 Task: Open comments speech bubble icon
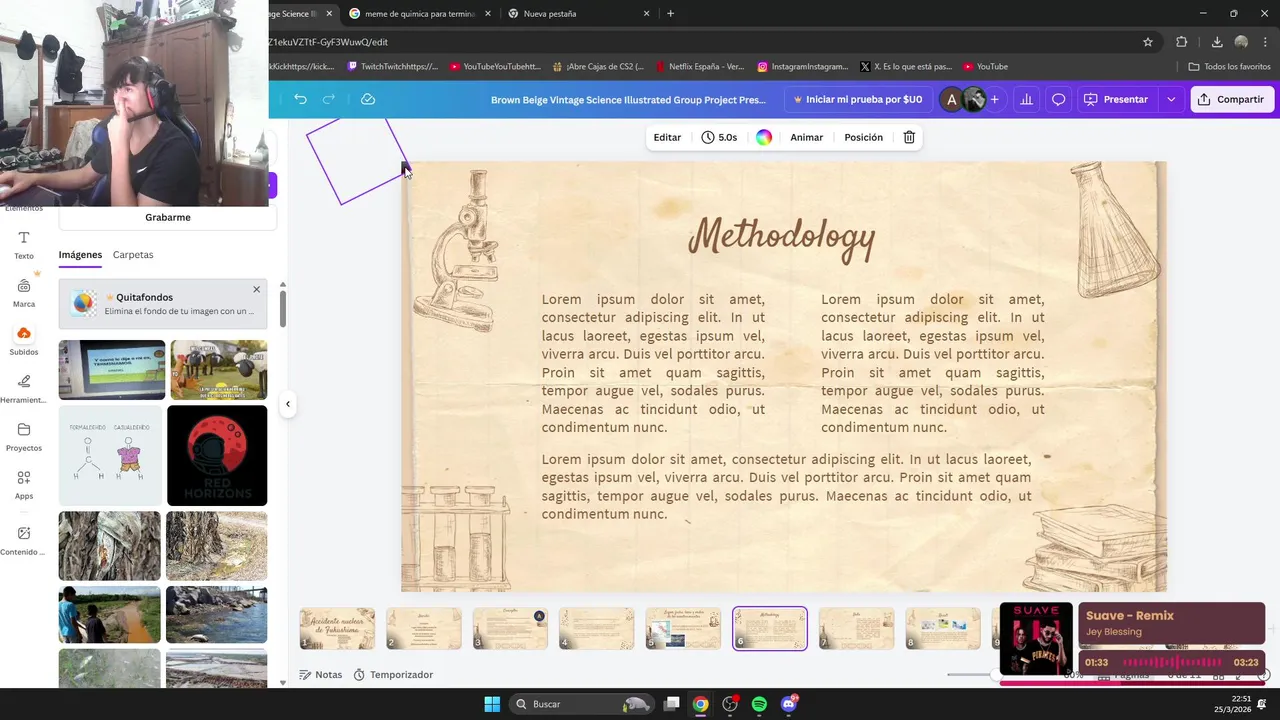click(1058, 99)
